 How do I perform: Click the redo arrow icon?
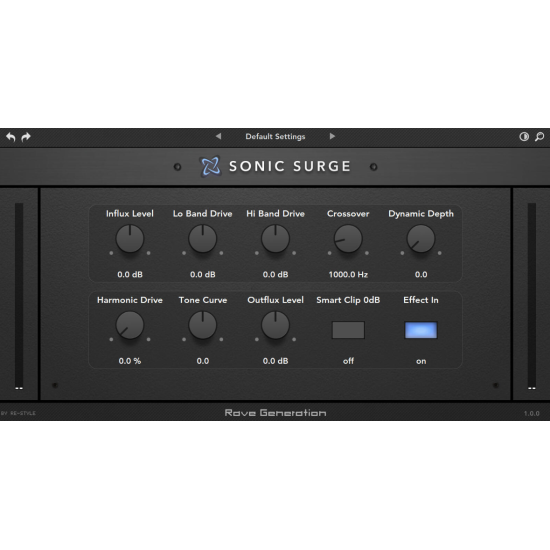tap(26, 137)
